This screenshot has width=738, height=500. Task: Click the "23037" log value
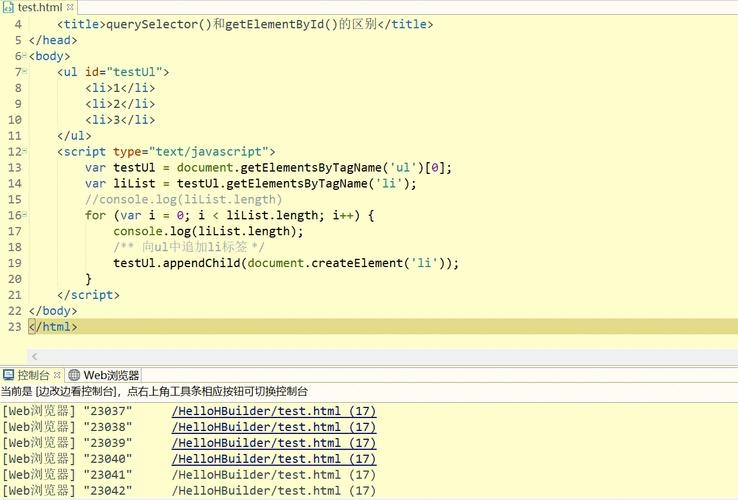(108, 411)
